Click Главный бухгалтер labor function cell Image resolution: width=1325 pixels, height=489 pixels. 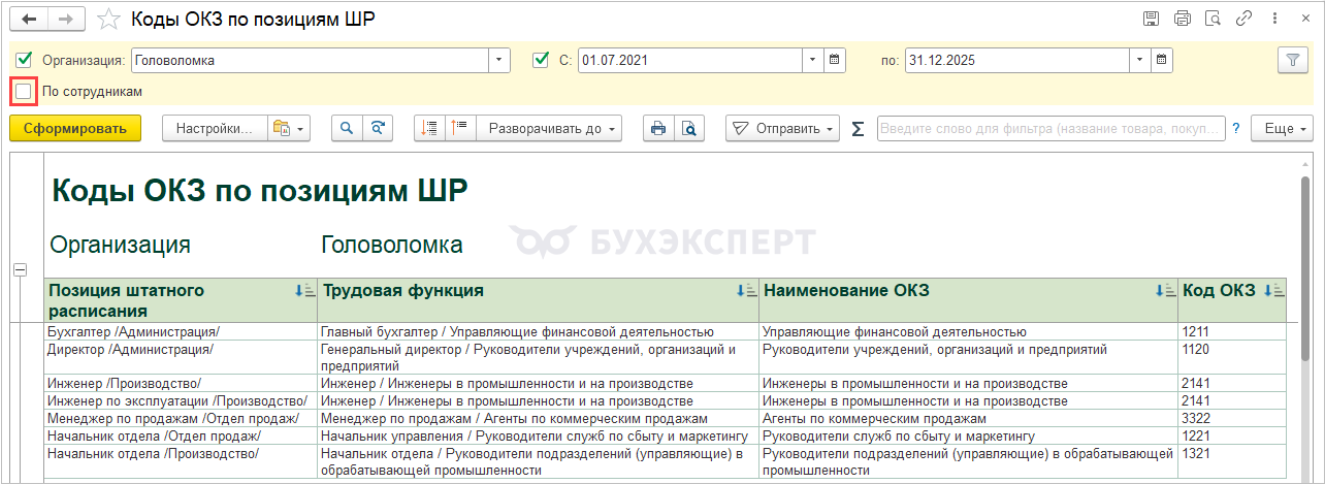pyautogui.click(x=538, y=332)
